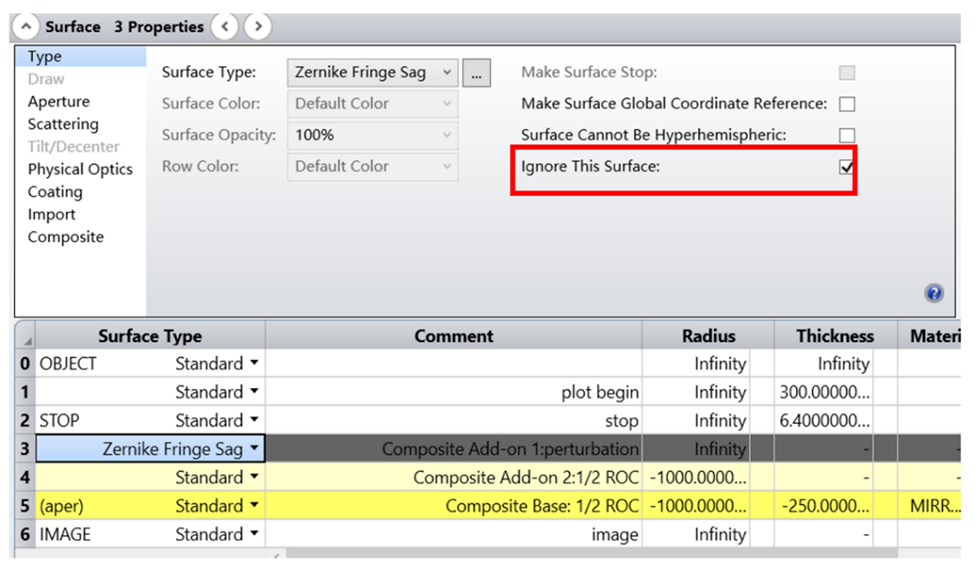Click 'Composite Base: 1/2 ROC' comment cell
The image size is (975, 569).
click(454, 506)
